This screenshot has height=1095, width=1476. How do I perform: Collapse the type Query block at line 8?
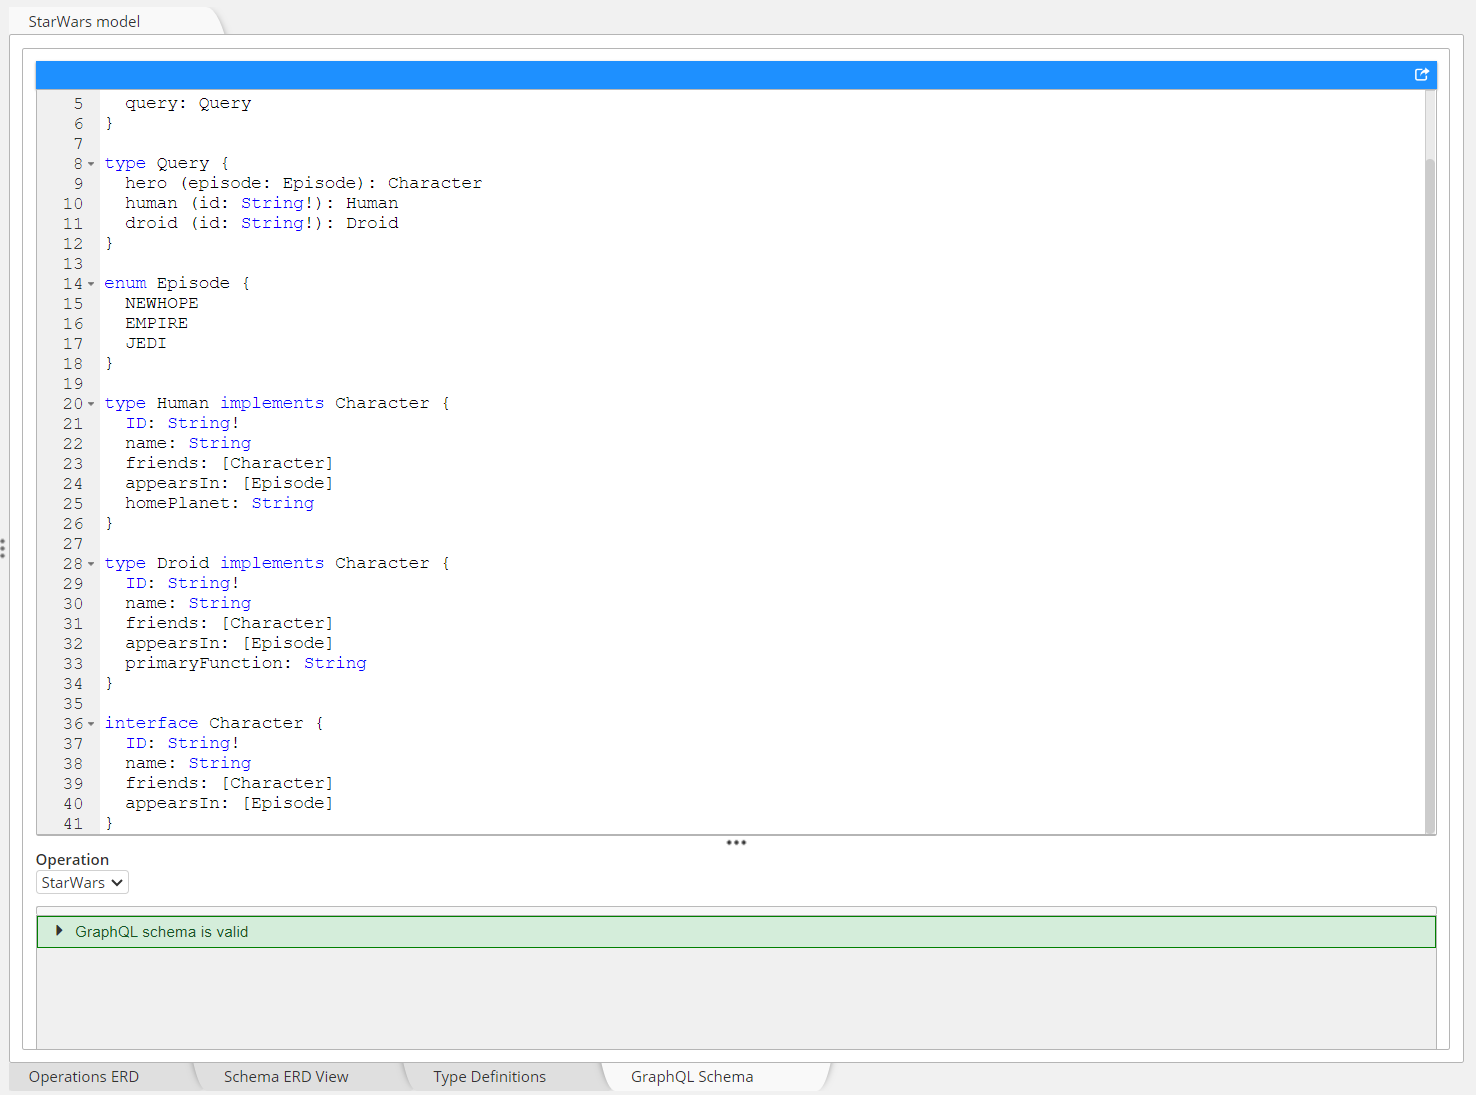pos(91,164)
